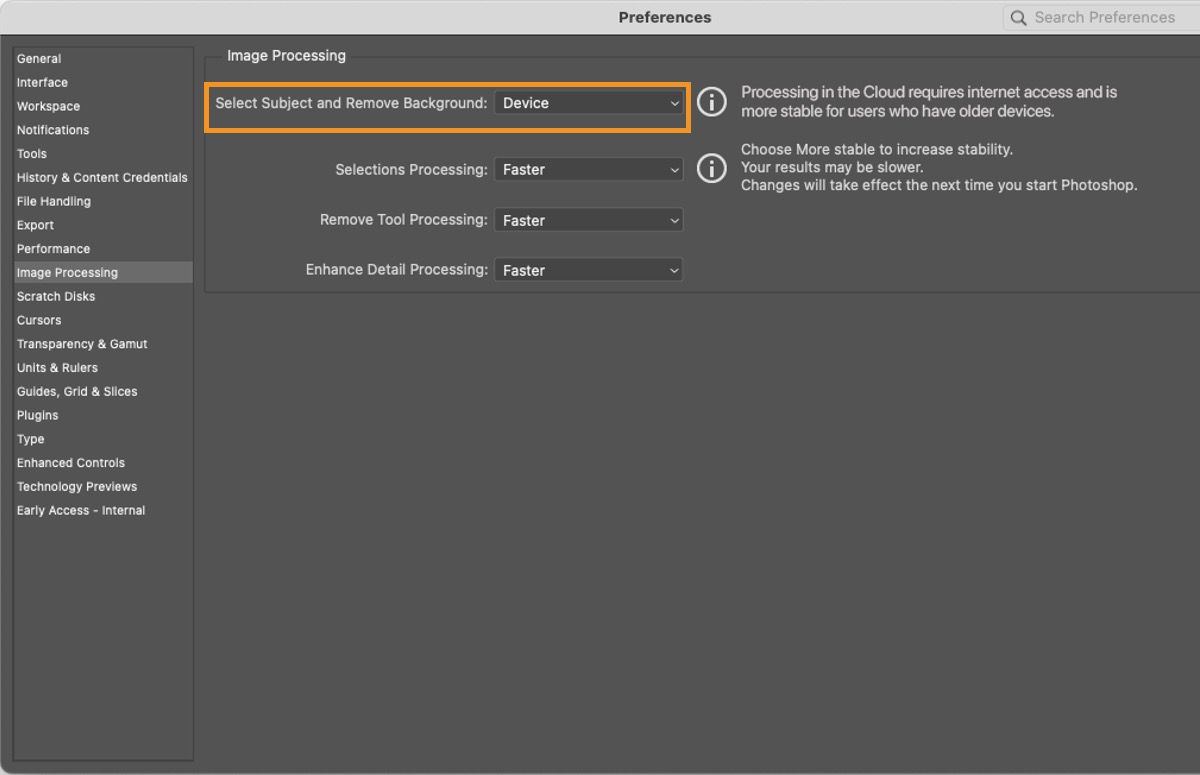Click the magnifier icon in Search Preferences
The width and height of the screenshot is (1200, 775).
pos(1018,17)
